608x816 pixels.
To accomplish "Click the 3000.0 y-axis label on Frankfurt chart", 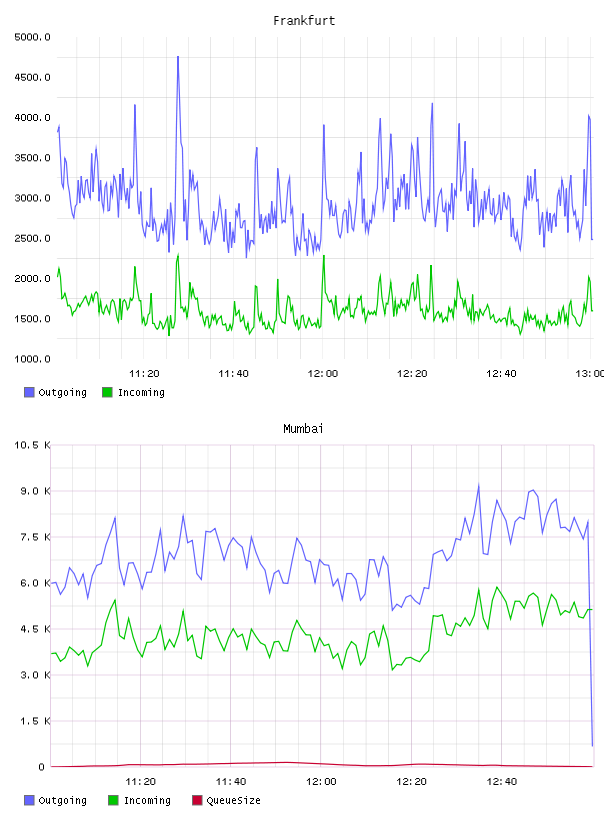I will 32,198.
